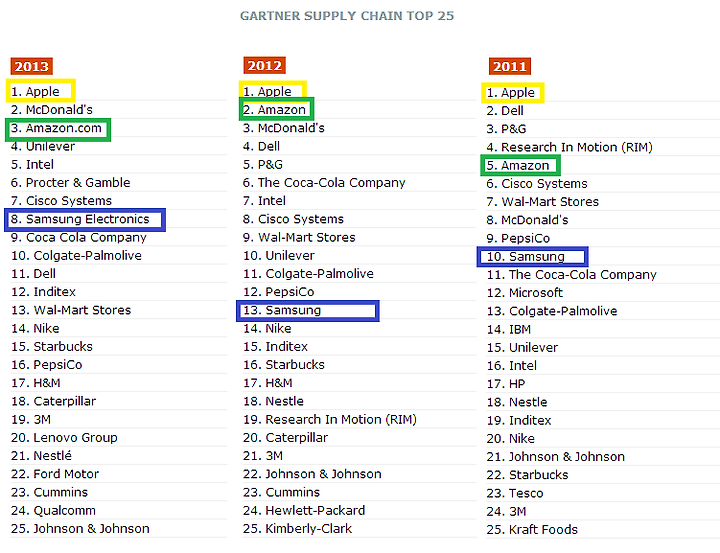This screenshot has width=720, height=553.
Task: Select '4. Unilever' in the 2013 list
Action: (43, 147)
